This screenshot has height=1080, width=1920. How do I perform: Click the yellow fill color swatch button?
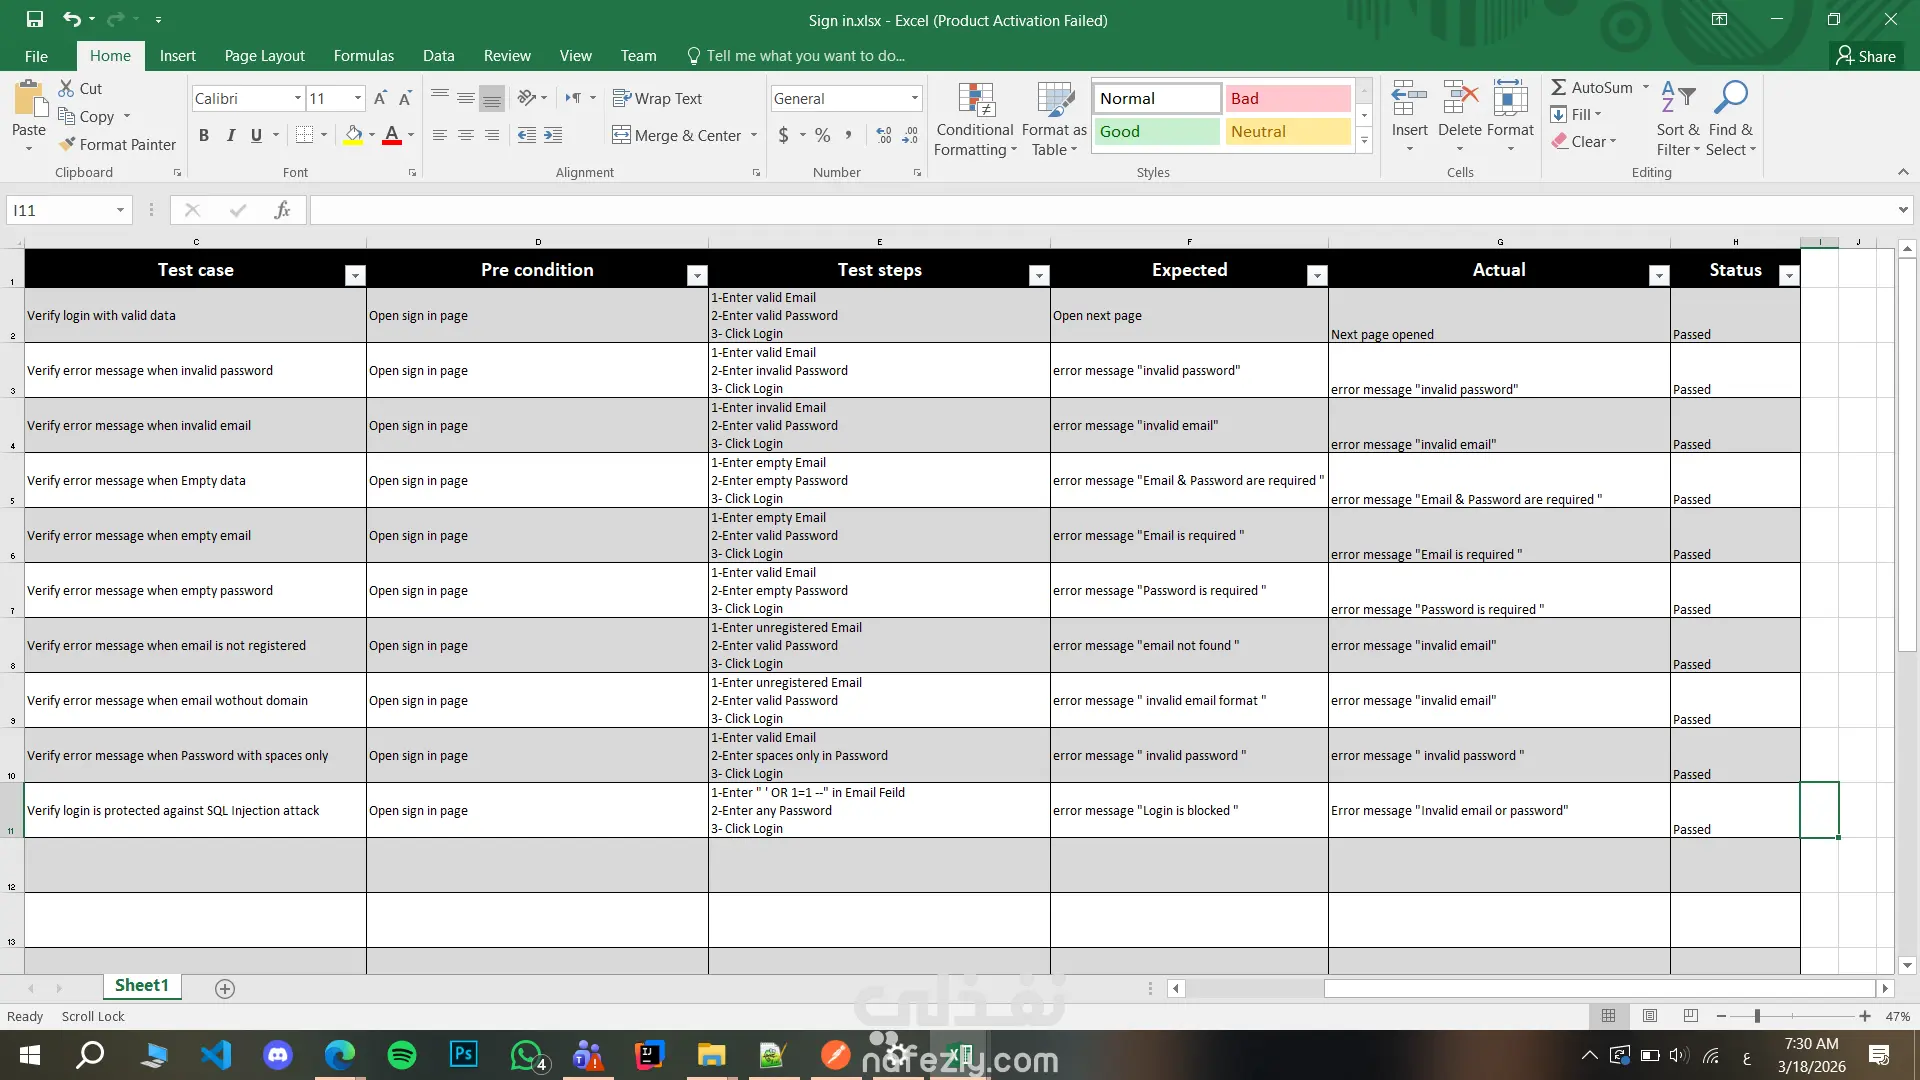pos(353,135)
